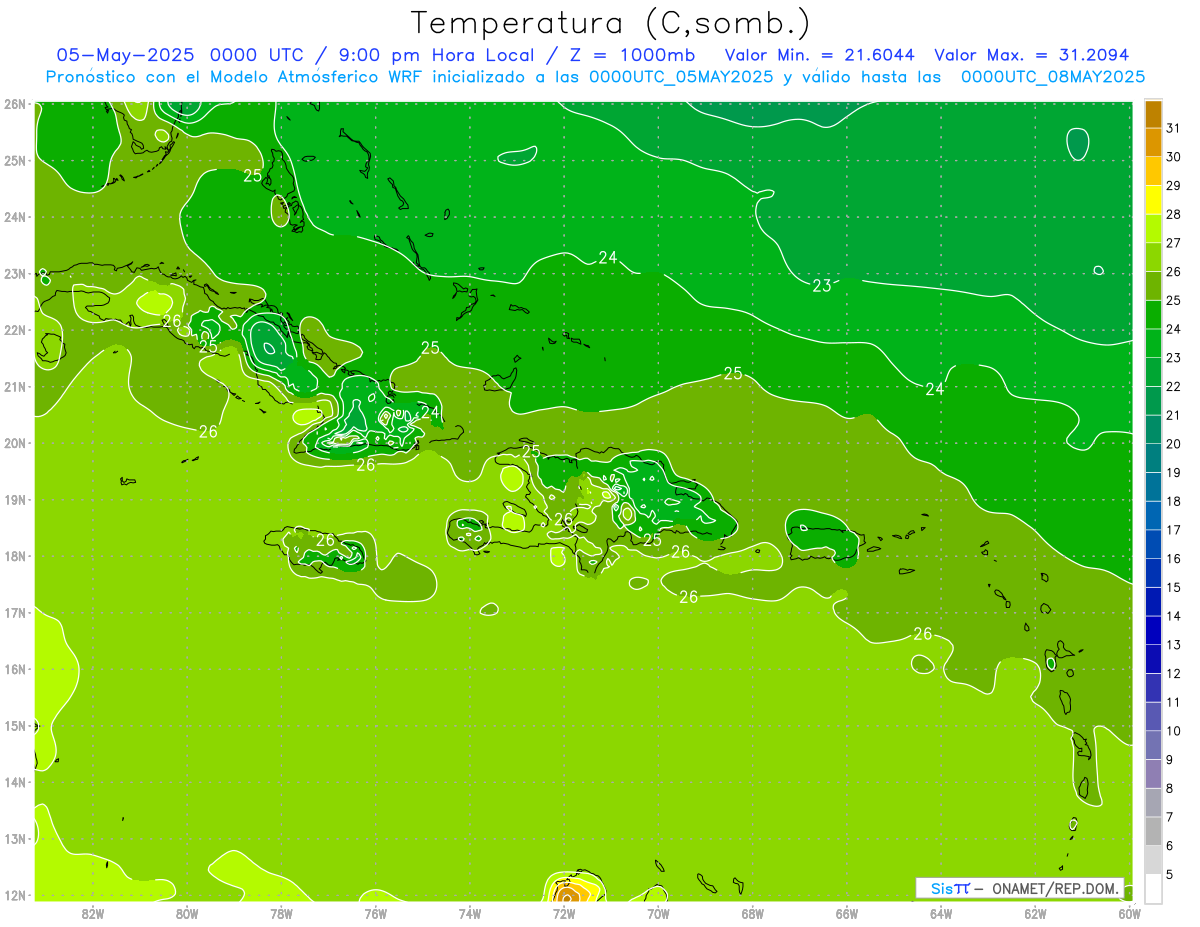Click the '60W' longitude axis label
1200x927 pixels.
tap(1130, 913)
